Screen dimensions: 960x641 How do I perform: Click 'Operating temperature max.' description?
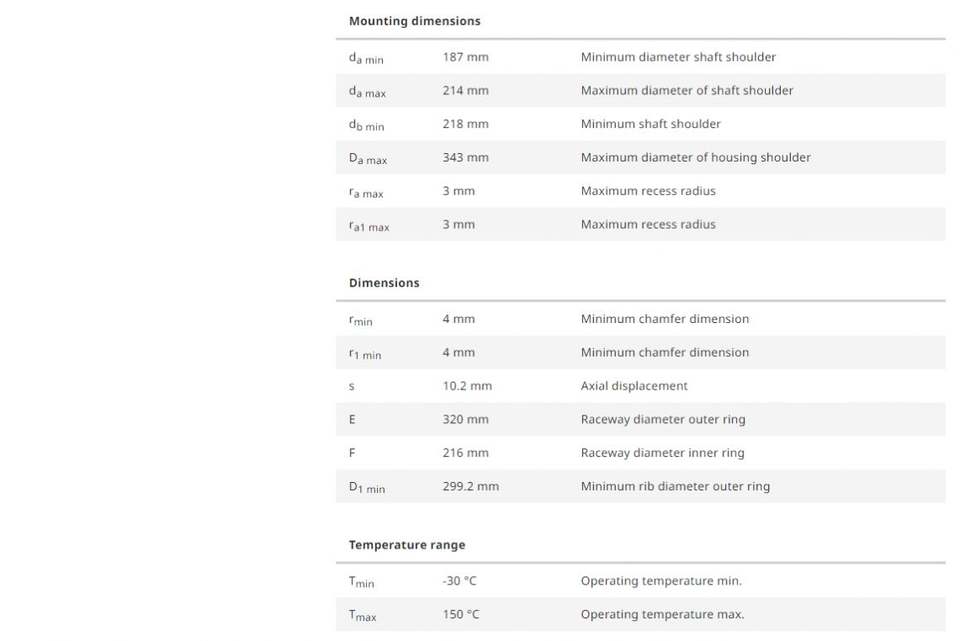pyautogui.click(x=662, y=615)
